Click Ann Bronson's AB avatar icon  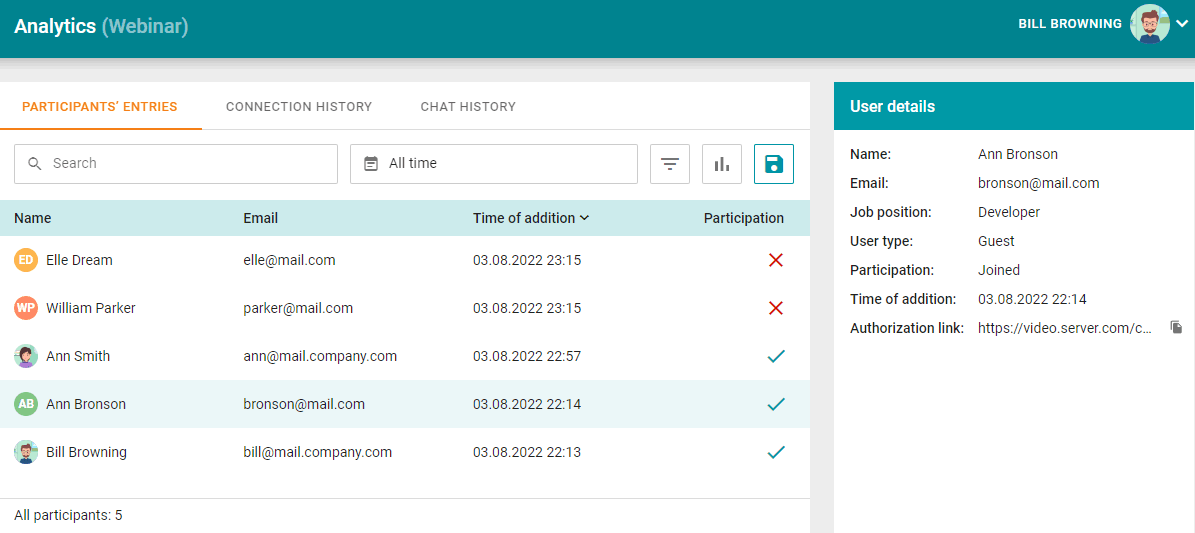(26, 404)
